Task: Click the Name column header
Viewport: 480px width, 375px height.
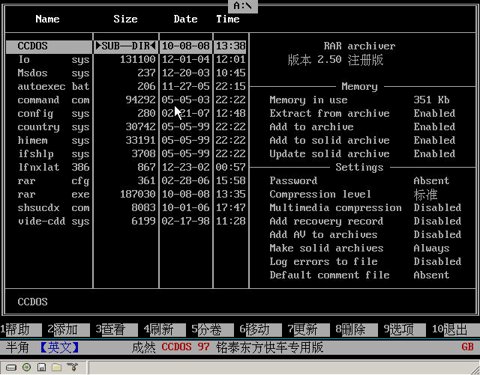Action: (x=47, y=19)
